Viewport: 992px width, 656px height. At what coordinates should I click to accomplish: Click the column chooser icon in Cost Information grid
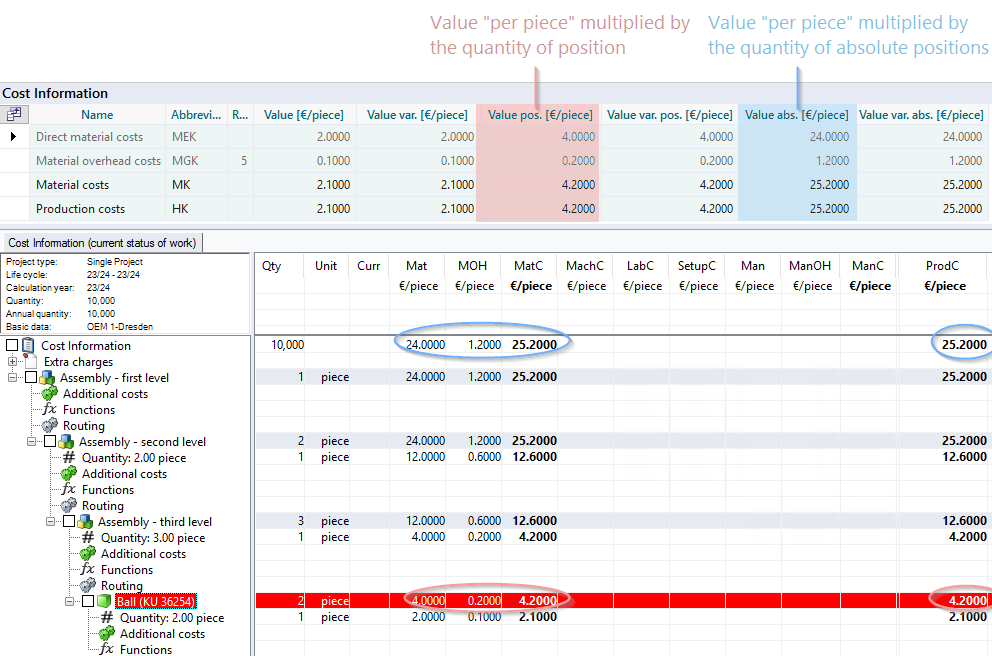click(x=14, y=115)
